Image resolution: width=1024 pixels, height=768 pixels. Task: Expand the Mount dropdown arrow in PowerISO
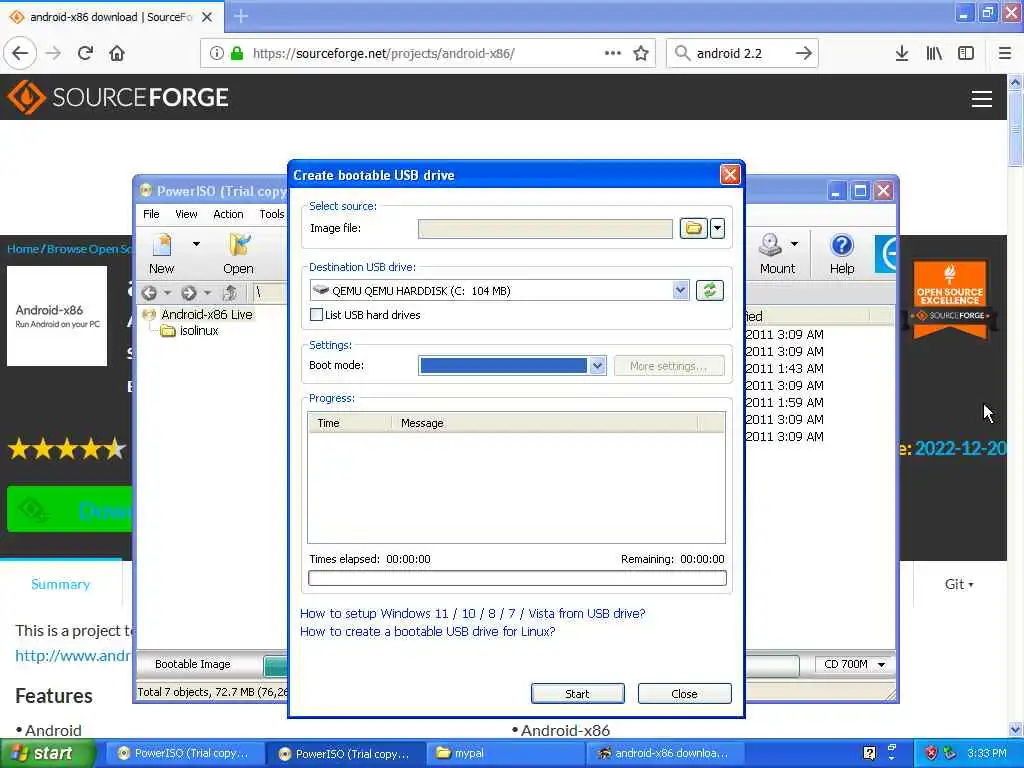pos(794,244)
